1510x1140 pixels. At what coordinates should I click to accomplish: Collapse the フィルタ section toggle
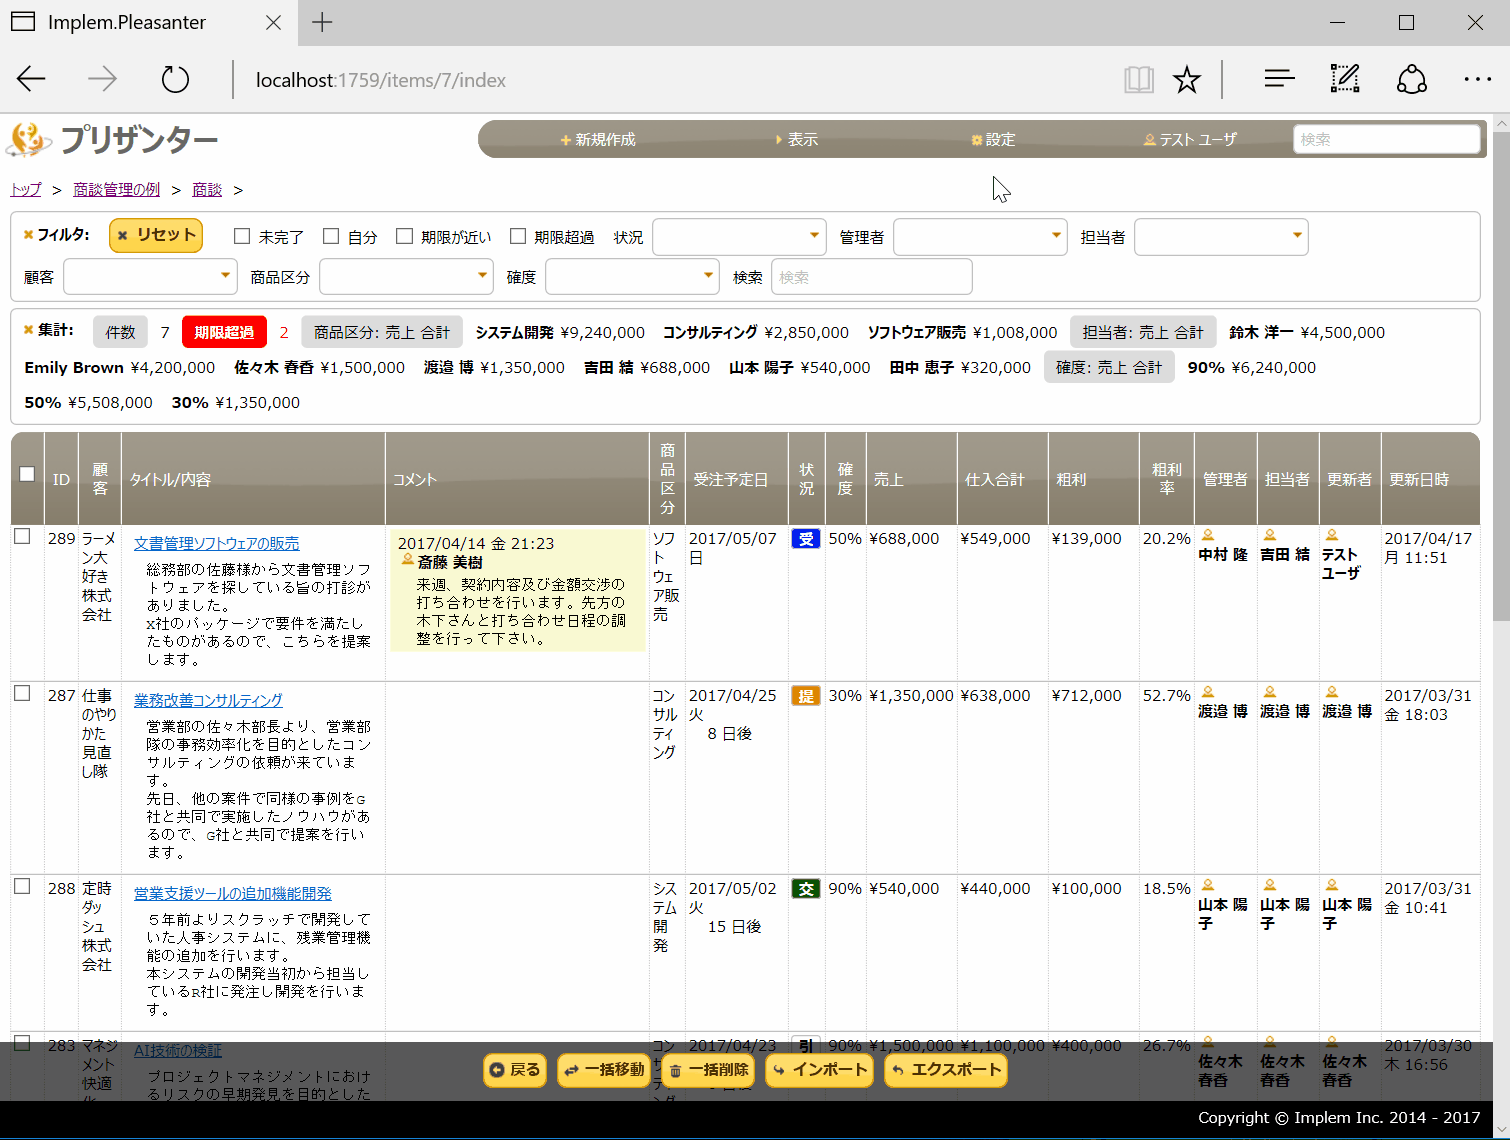29,235
